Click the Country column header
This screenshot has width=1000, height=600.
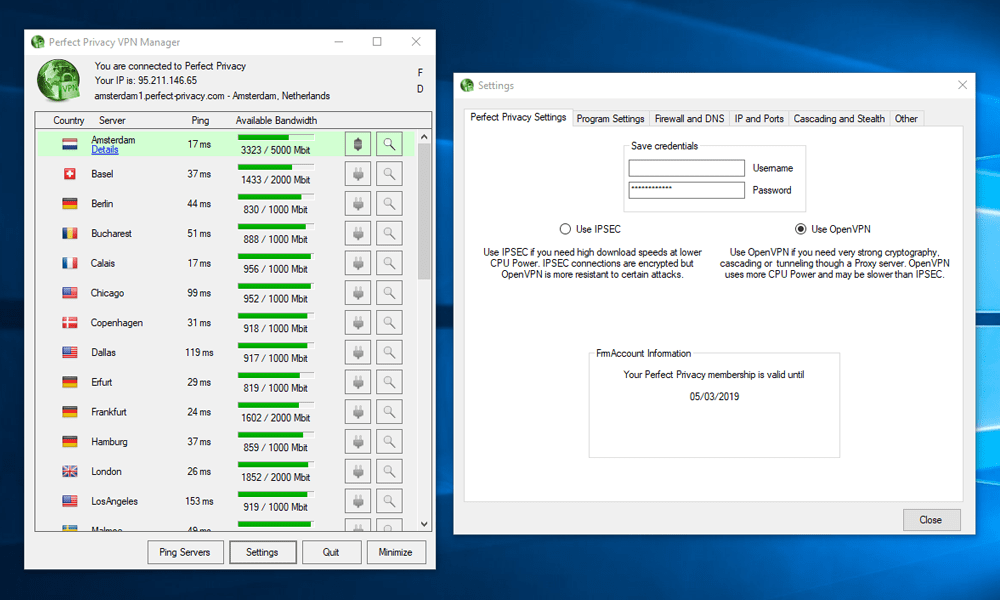click(x=69, y=121)
